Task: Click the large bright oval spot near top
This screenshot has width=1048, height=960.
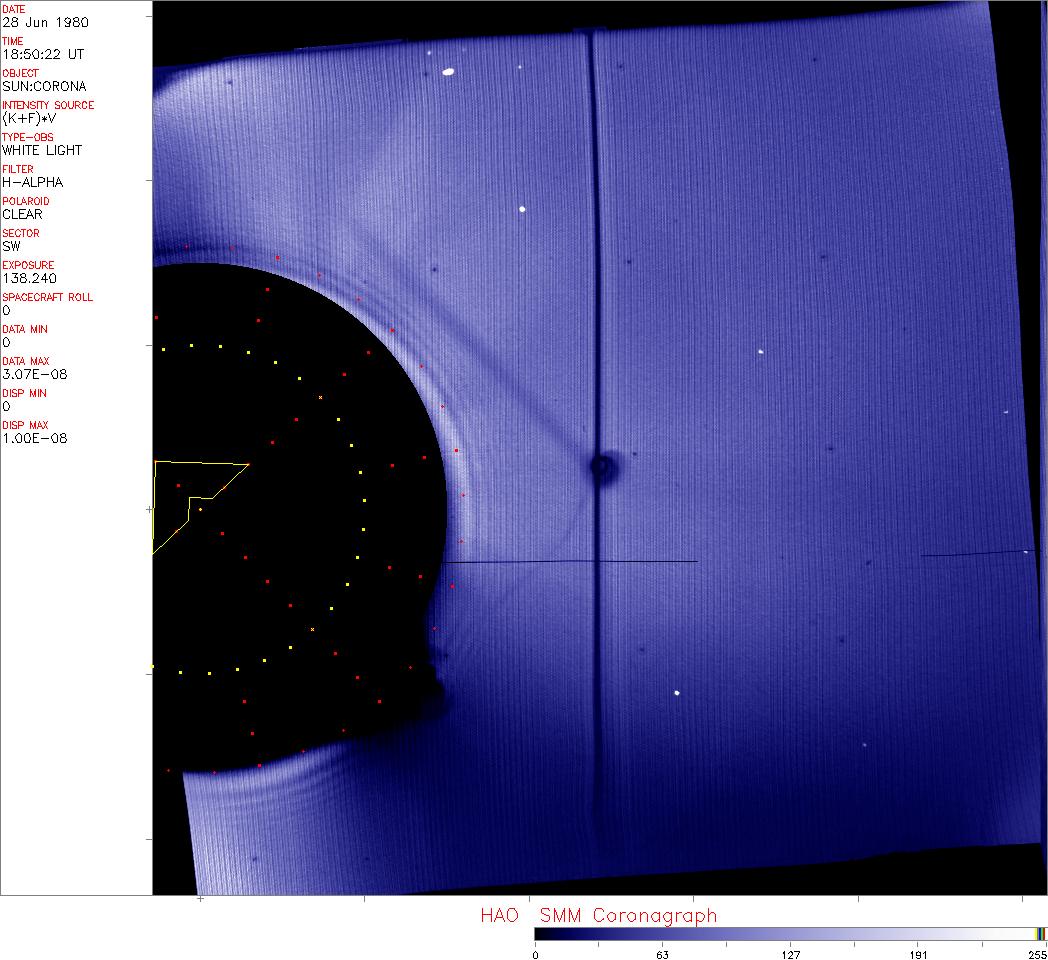Action: click(448, 71)
